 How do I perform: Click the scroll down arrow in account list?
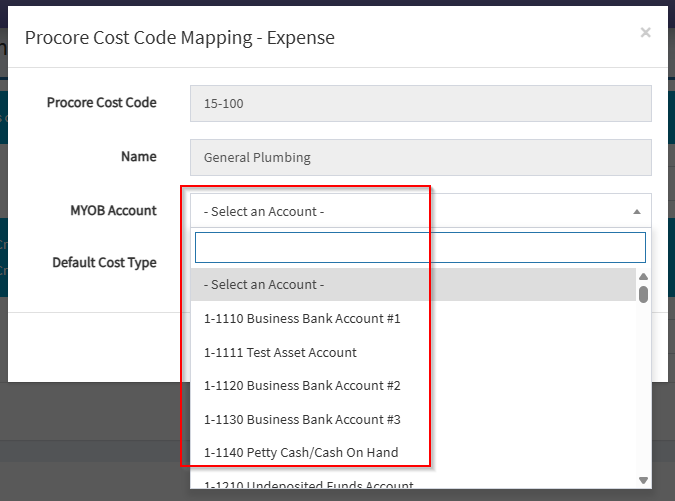click(643, 480)
